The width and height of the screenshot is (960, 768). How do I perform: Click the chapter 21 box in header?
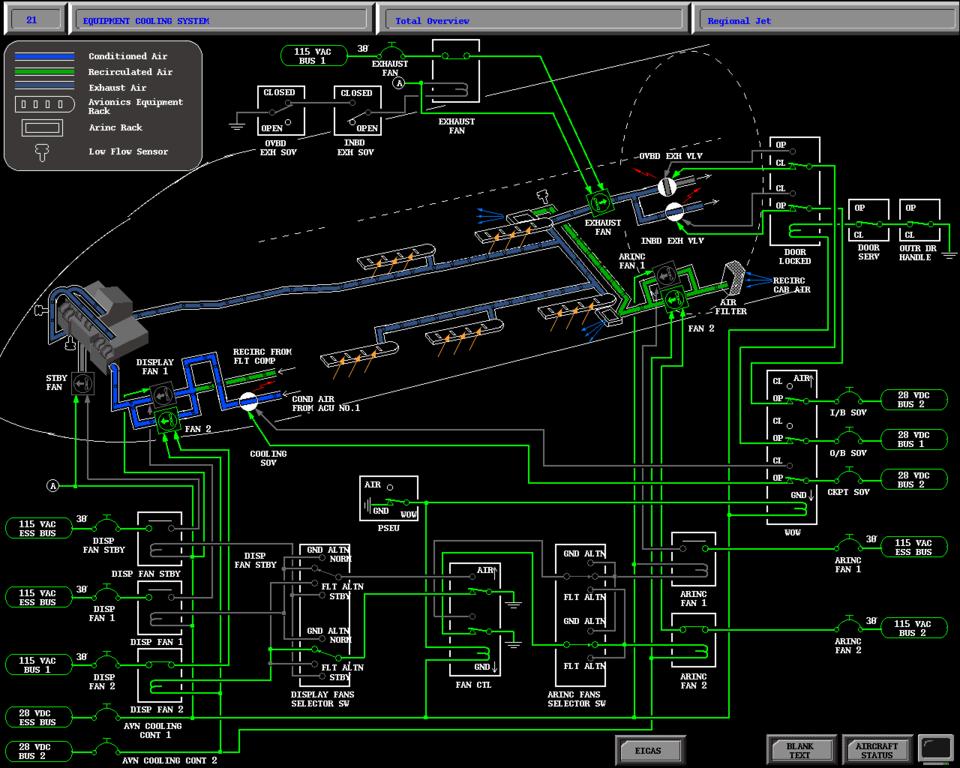pyautogui.click(x=32, y=20)
